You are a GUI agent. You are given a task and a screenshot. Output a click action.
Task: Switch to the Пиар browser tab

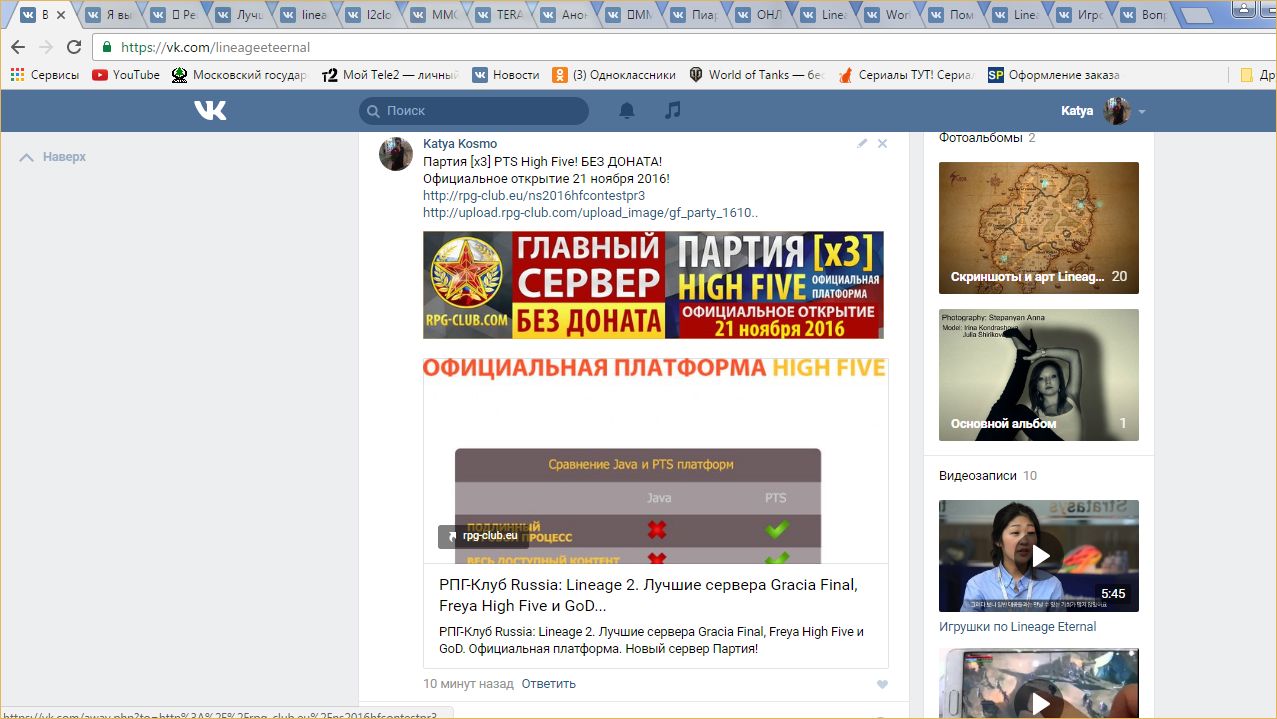click(694, 15)
